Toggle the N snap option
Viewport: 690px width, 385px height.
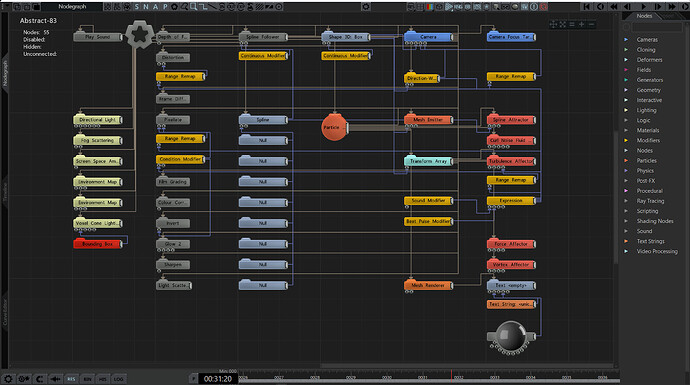click(x=146, y=7)
